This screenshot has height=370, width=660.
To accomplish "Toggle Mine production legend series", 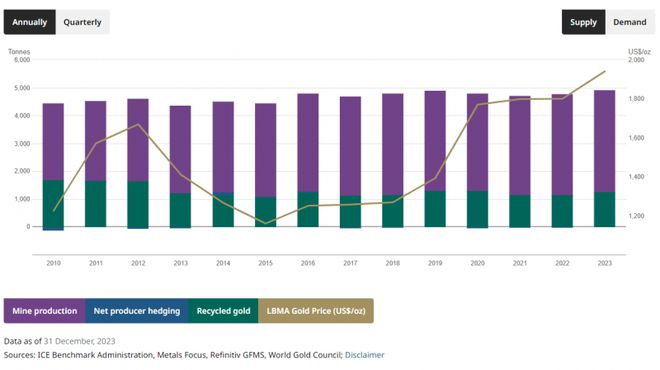I will tap(45, 311).
